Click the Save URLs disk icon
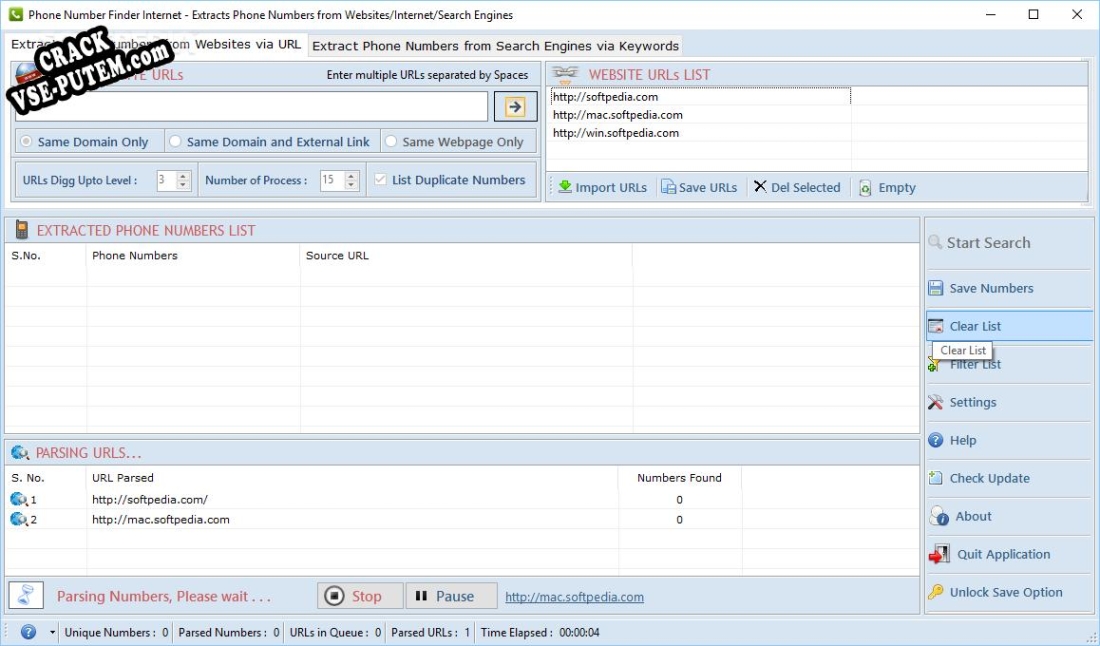 pyautogui.click(x=668, y=187)
